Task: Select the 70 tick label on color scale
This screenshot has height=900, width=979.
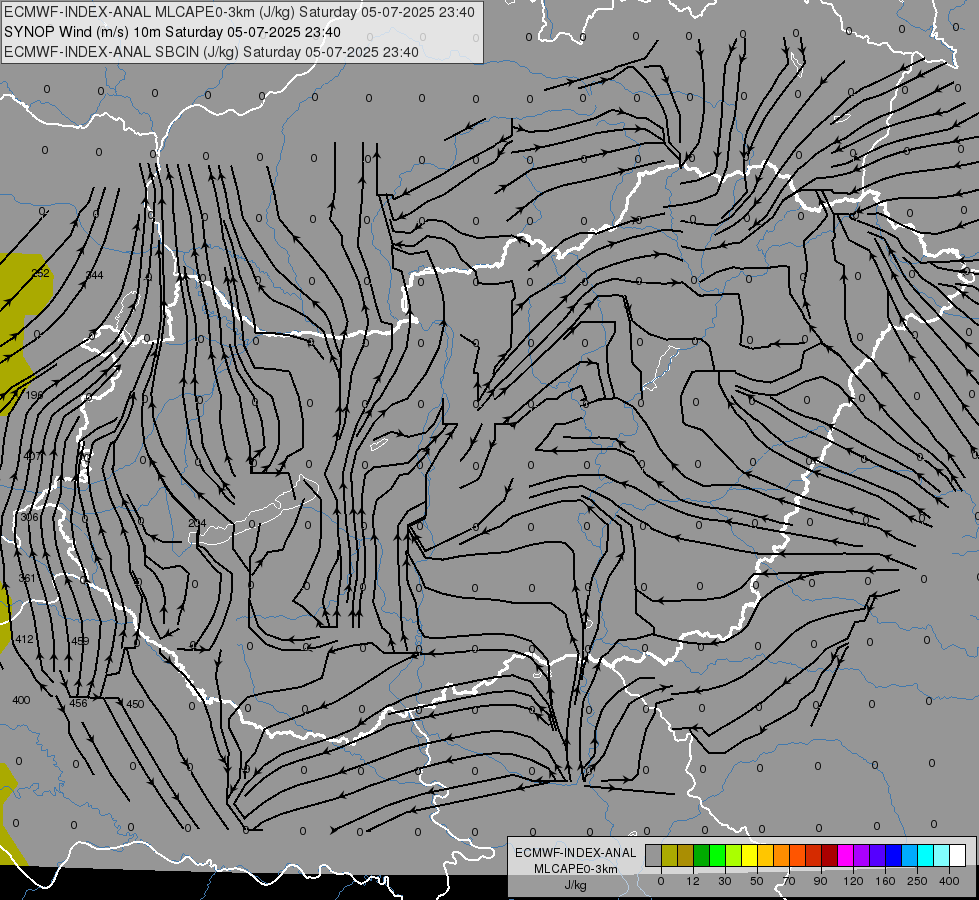Action: point(789,881)
